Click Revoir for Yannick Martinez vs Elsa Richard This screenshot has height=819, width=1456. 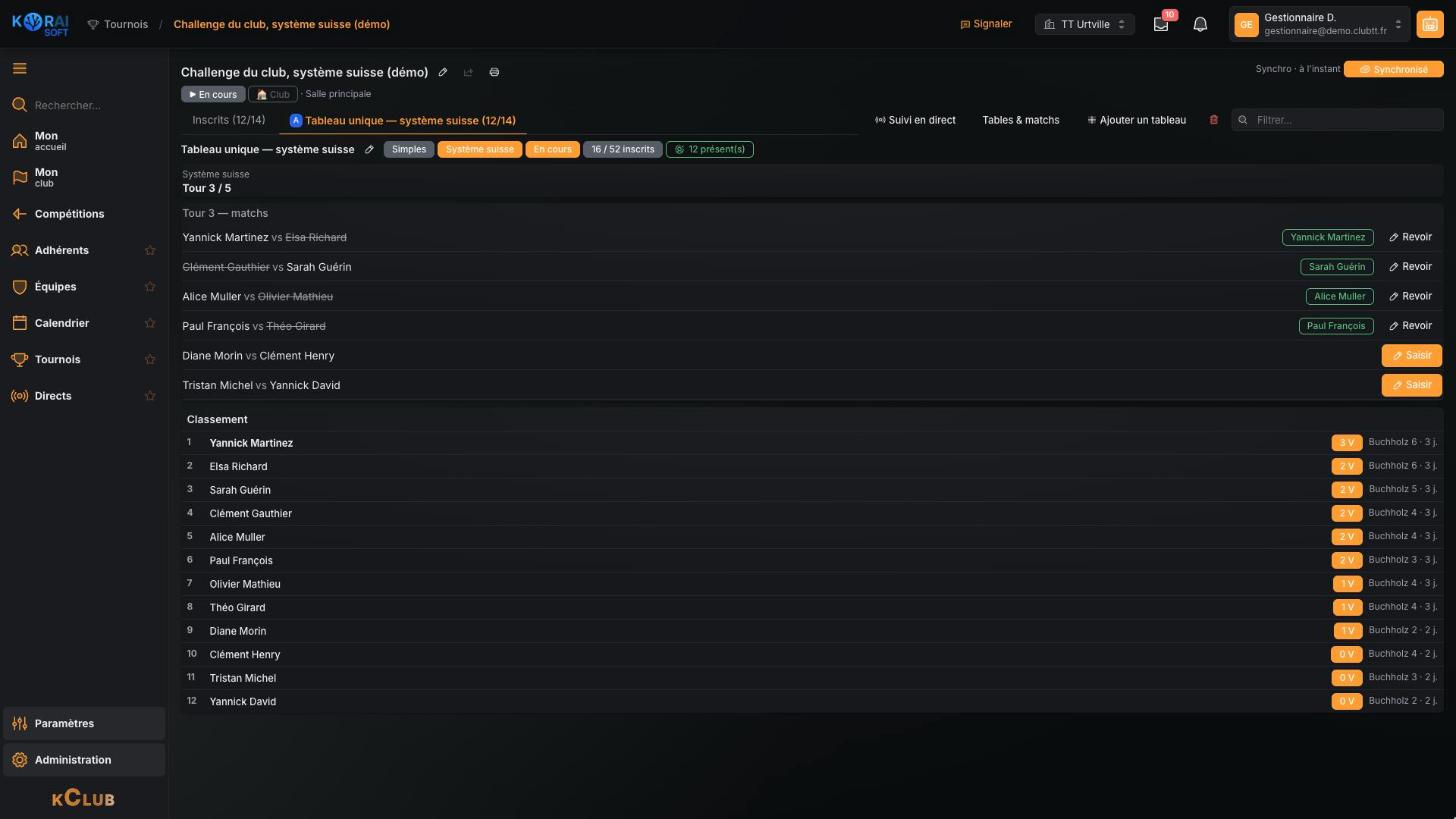(1410, 237)
